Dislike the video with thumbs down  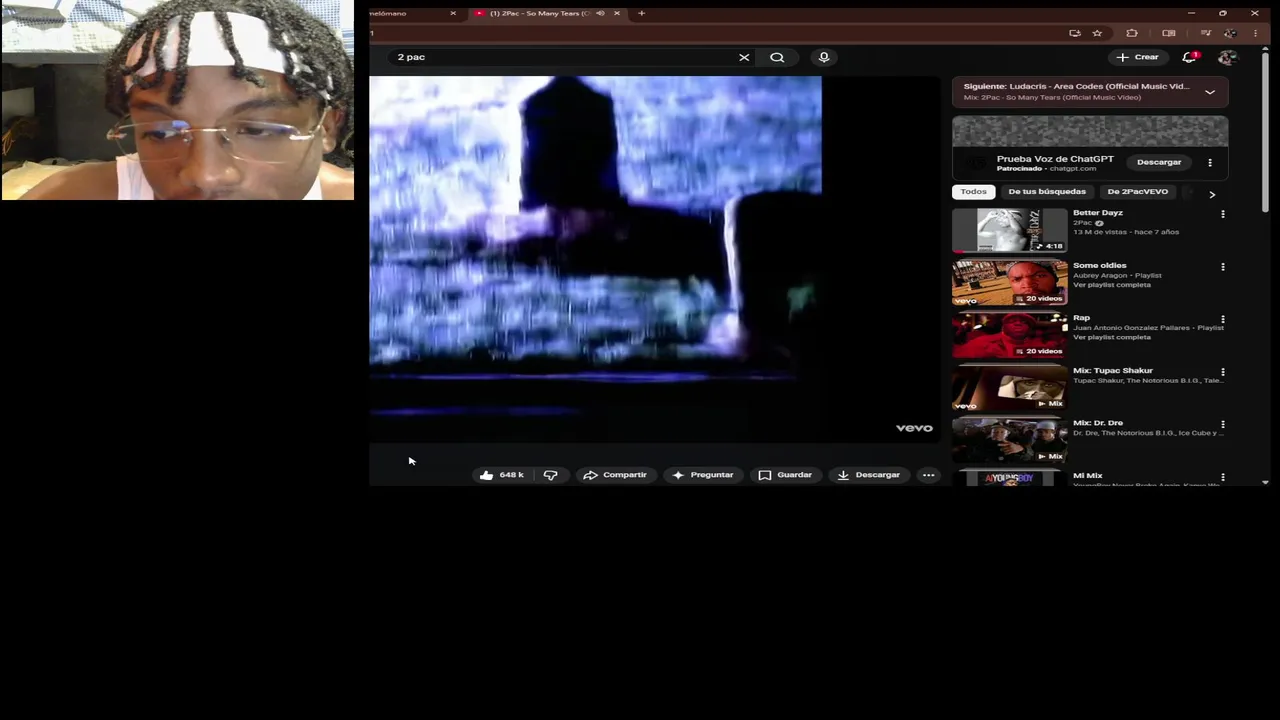click(550, 475)
